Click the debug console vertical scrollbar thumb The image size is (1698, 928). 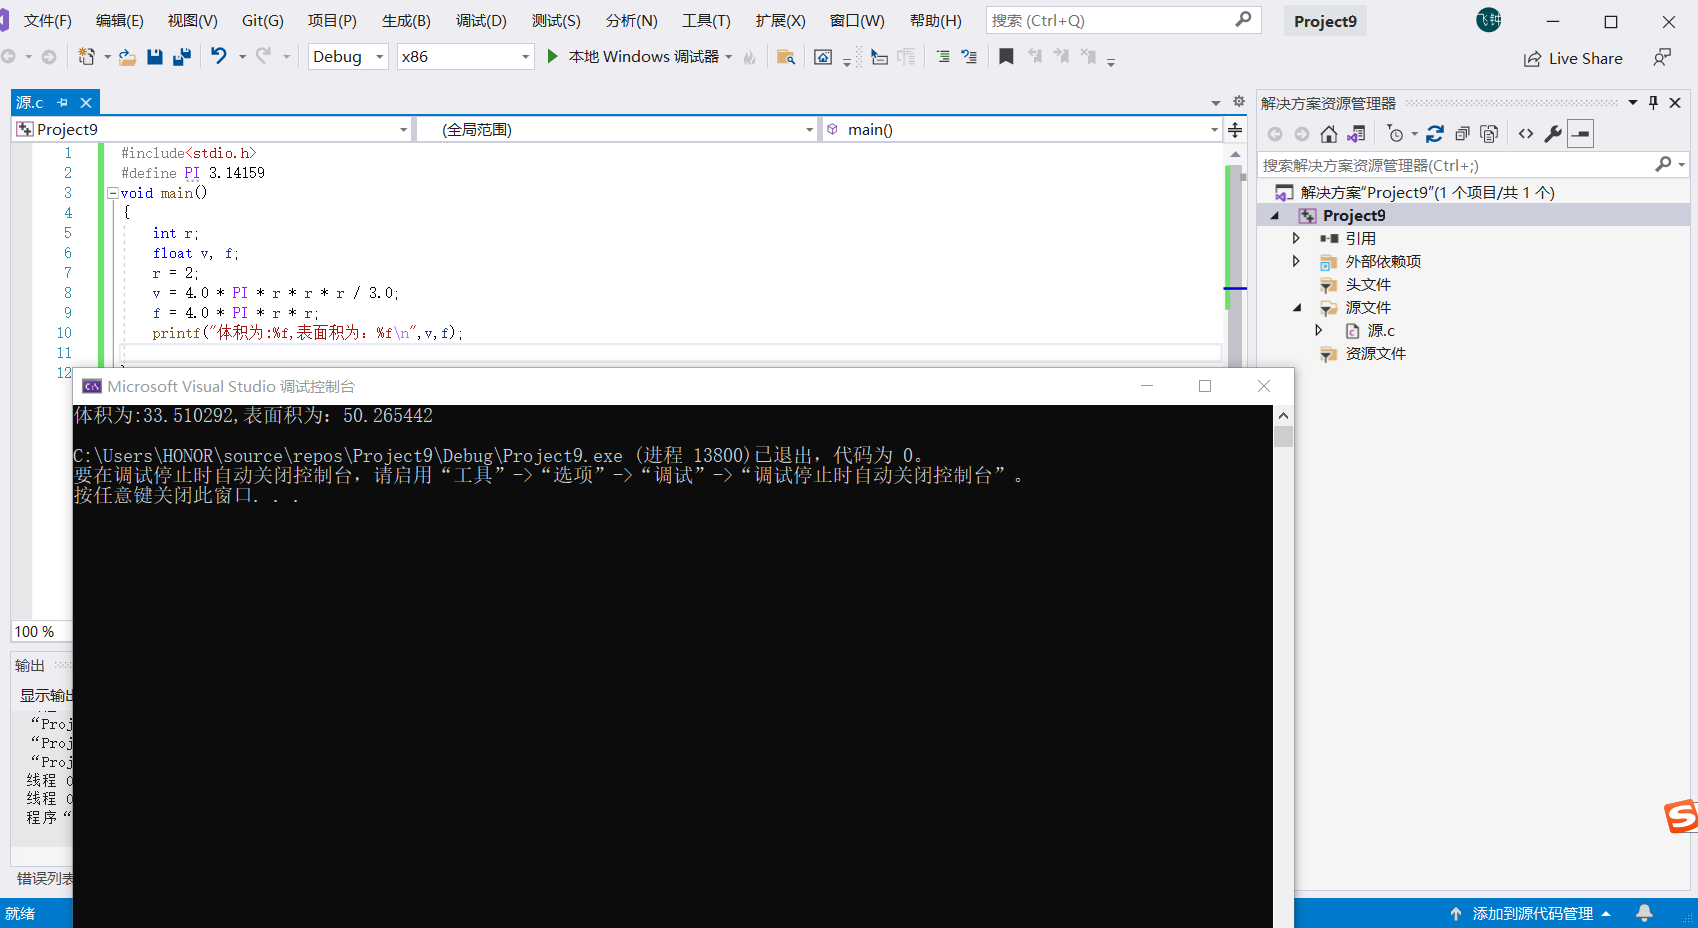pos(1283,437)
